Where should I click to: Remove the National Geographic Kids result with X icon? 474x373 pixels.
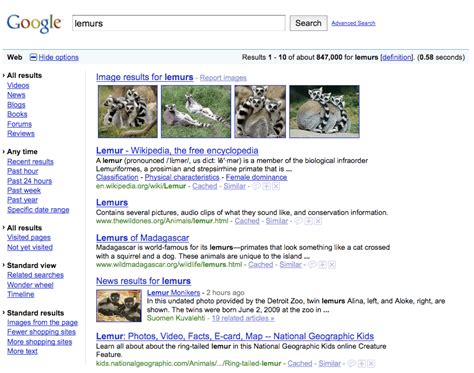[x=371, y=364]
